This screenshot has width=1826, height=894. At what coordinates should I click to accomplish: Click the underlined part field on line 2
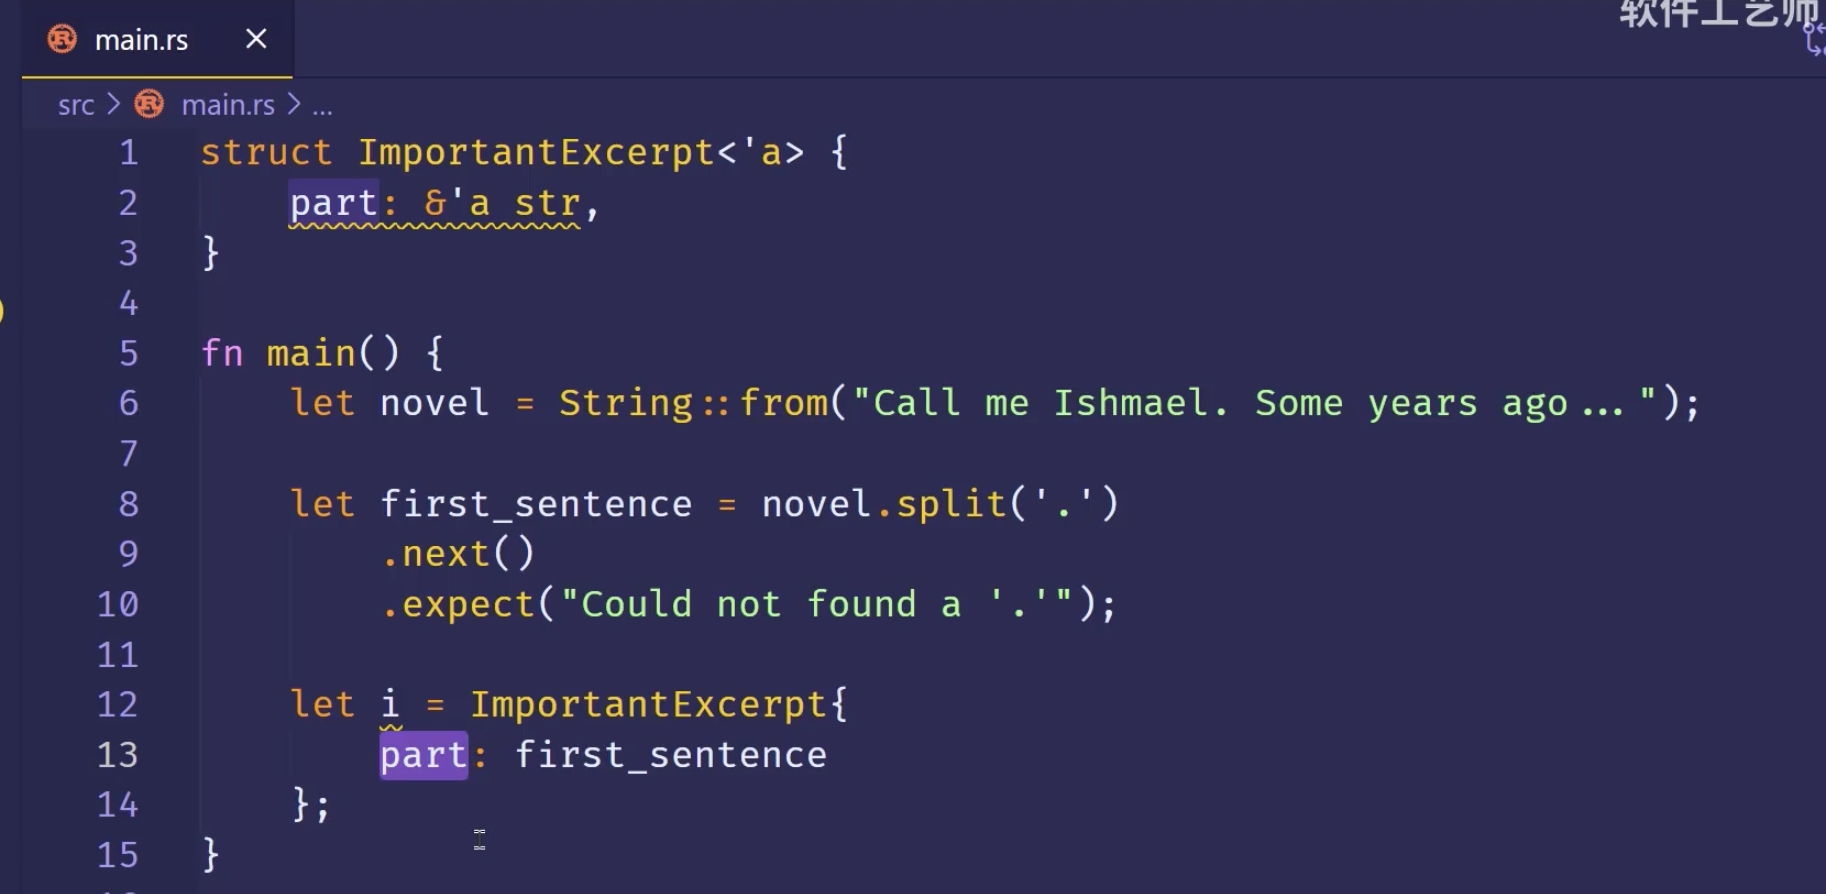[x=333, y=204]
